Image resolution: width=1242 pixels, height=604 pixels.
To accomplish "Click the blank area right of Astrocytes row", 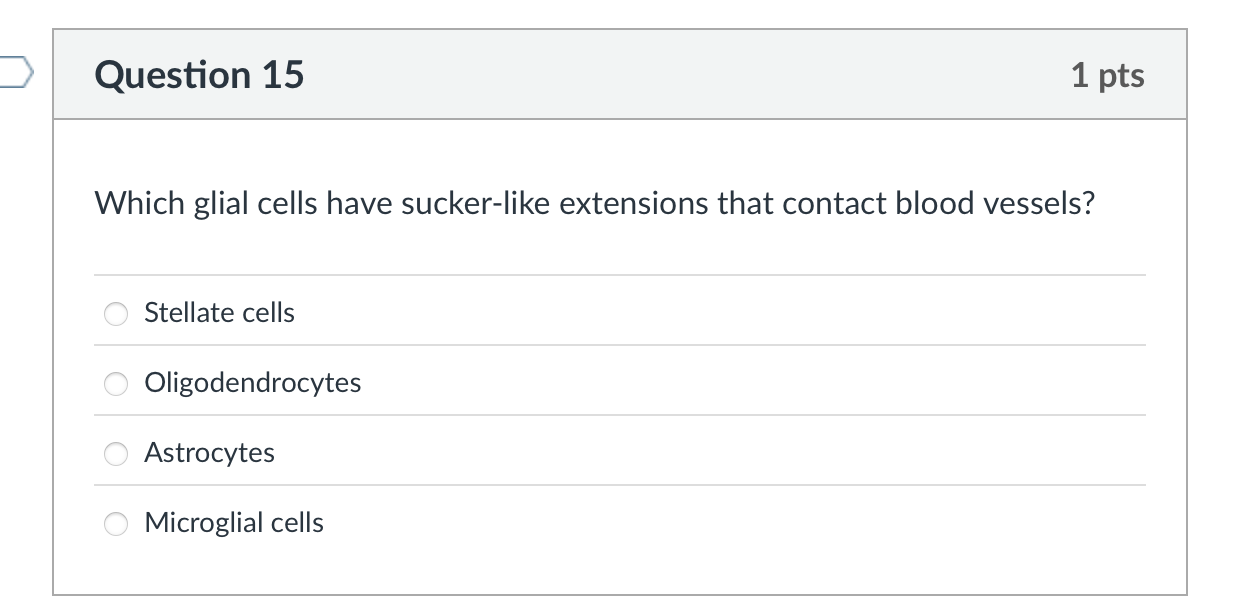I will point(700,453).
